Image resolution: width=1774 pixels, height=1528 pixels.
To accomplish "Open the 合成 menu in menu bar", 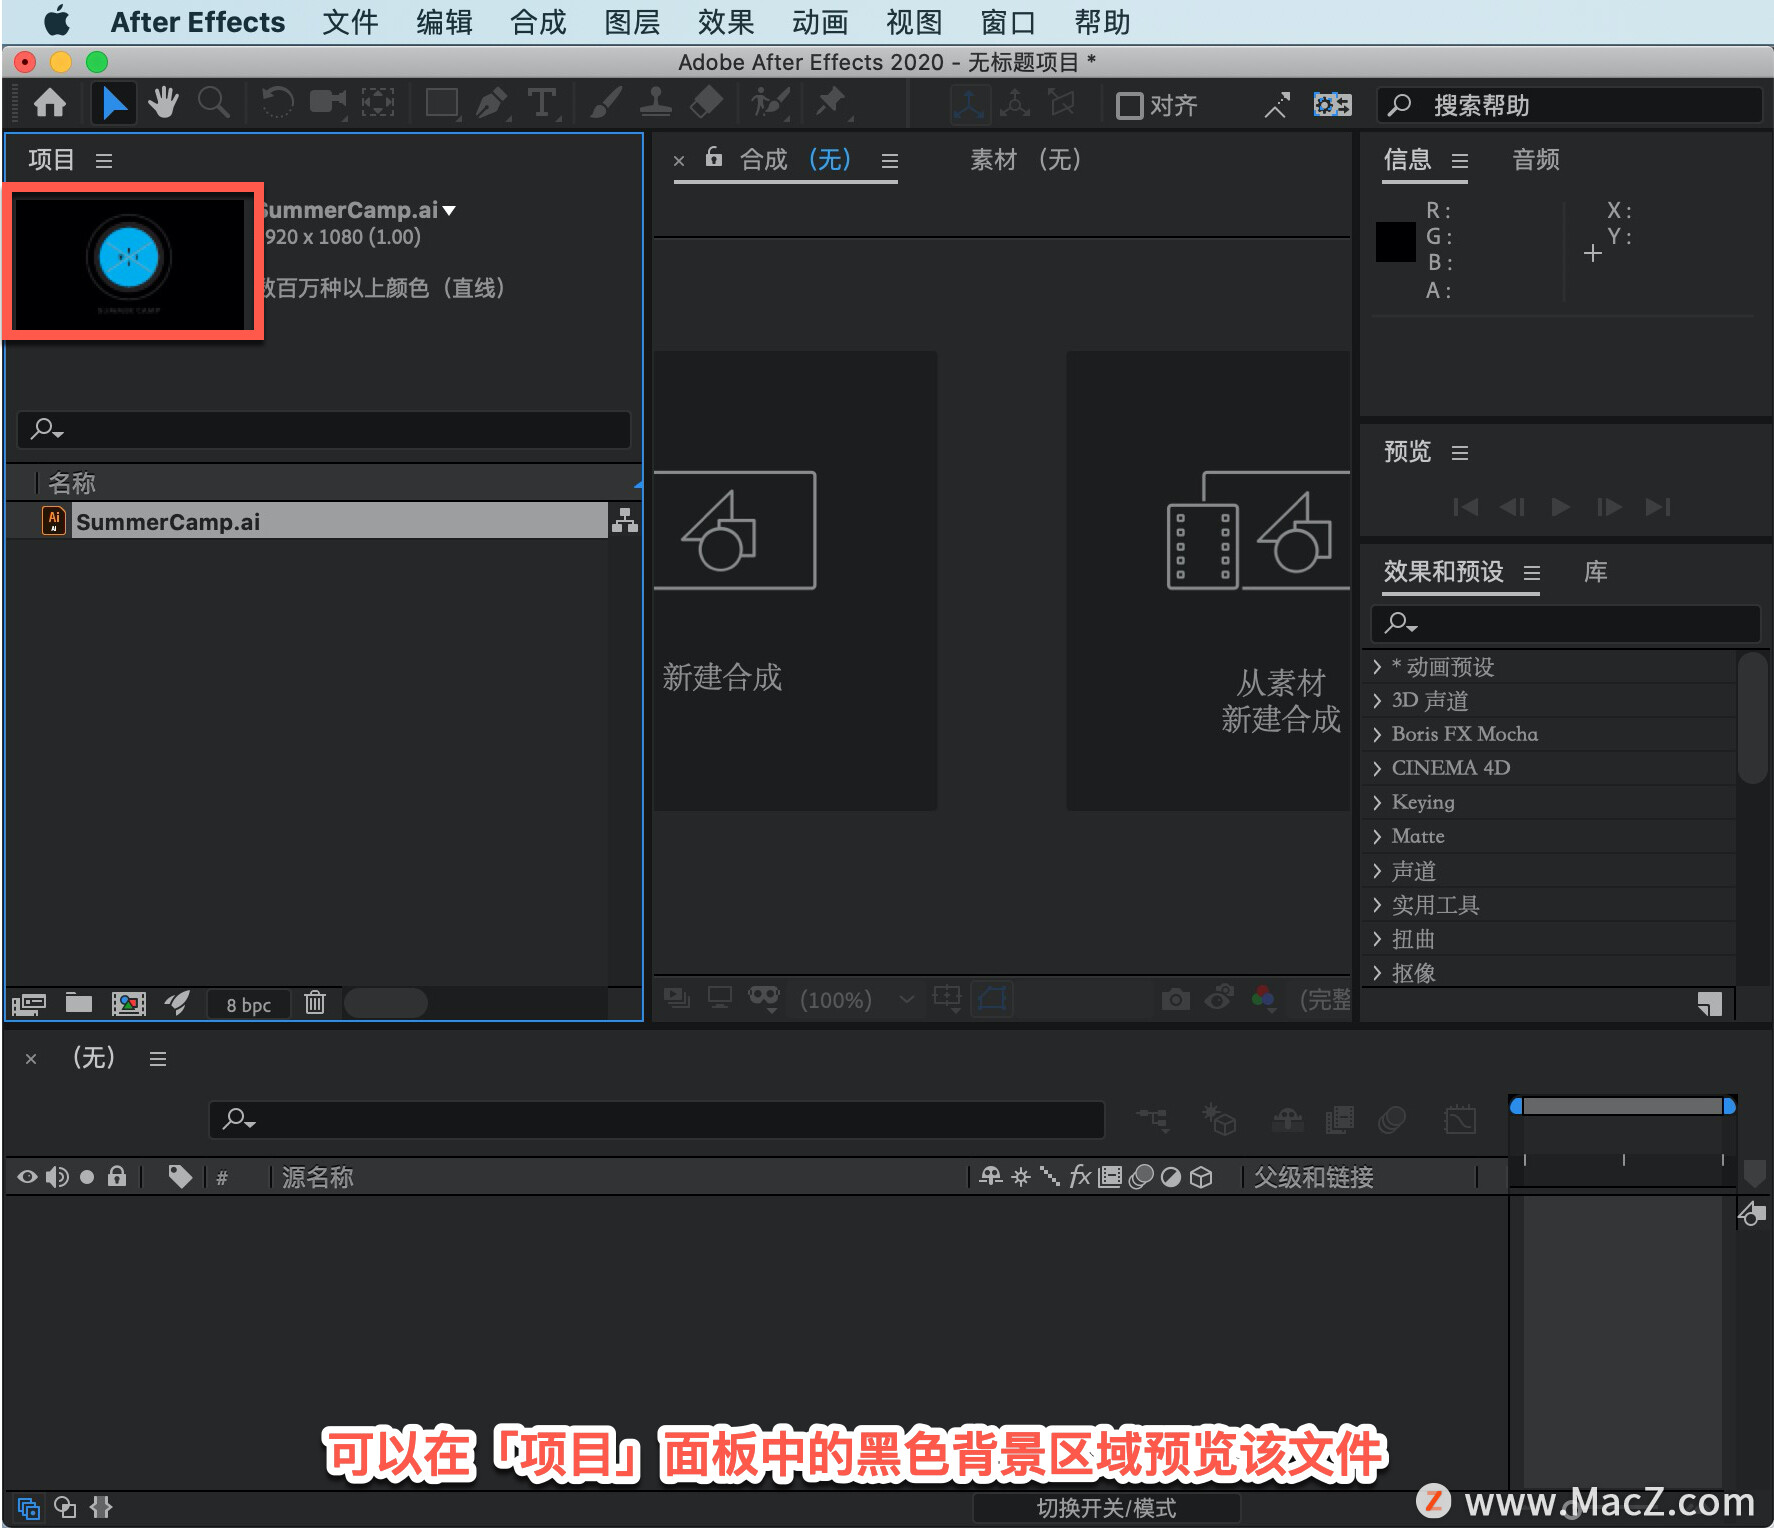I will pos(538,21).
